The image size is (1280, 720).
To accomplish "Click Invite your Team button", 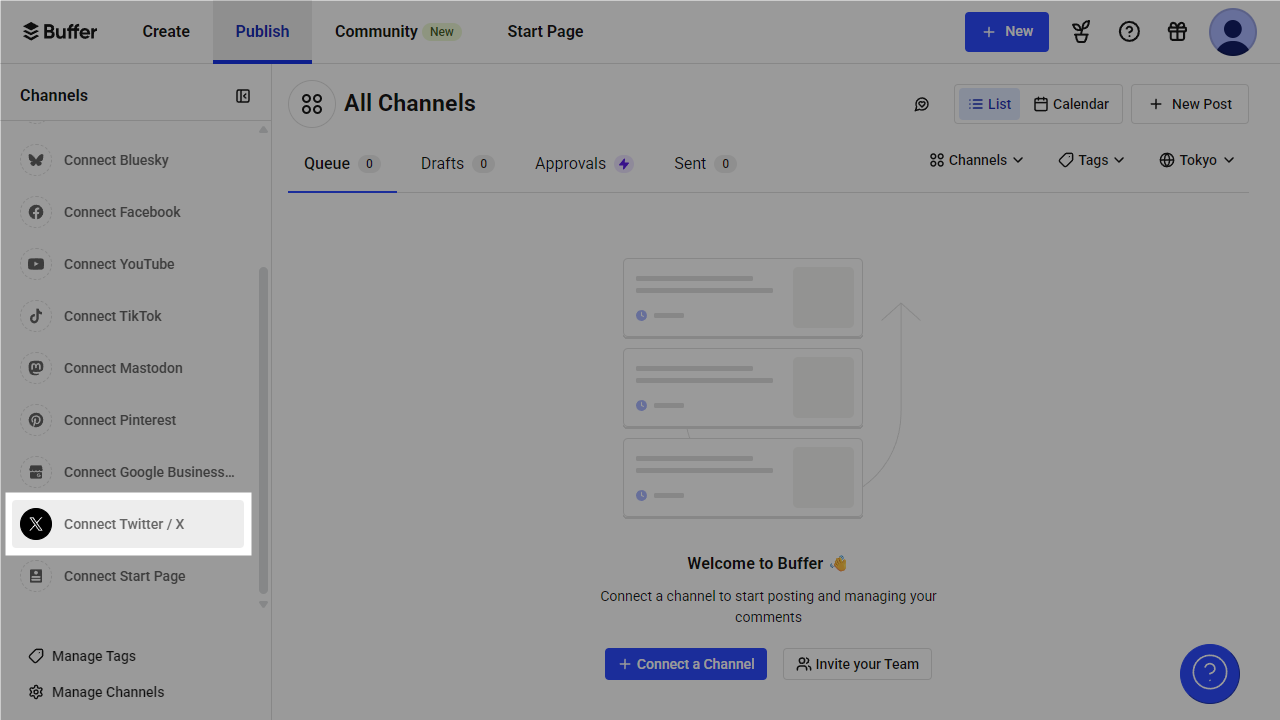I will point(857,664).
